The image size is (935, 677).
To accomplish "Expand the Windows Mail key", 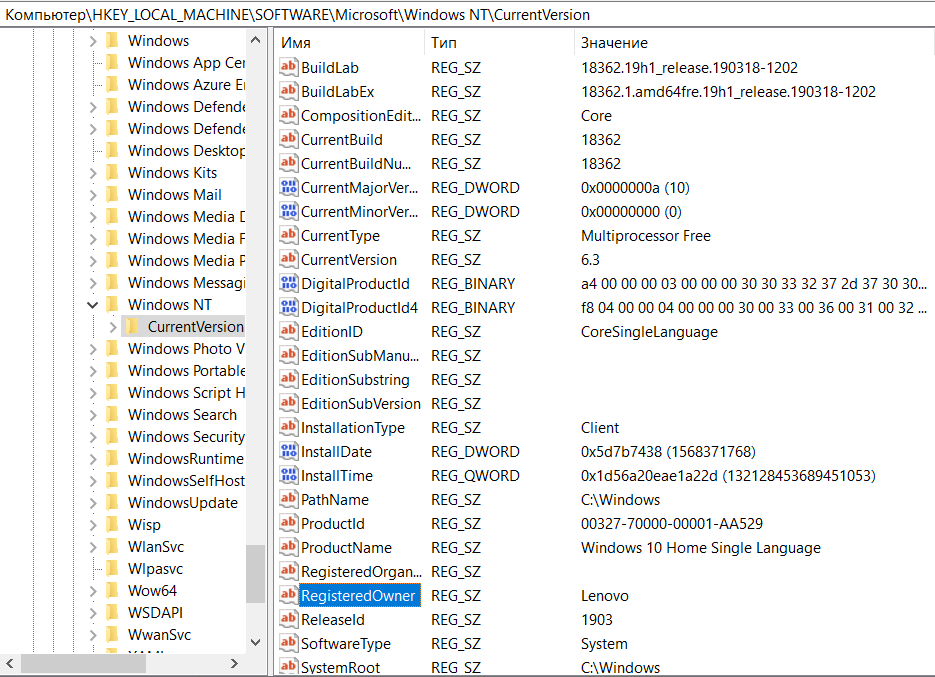I will 92,195.
